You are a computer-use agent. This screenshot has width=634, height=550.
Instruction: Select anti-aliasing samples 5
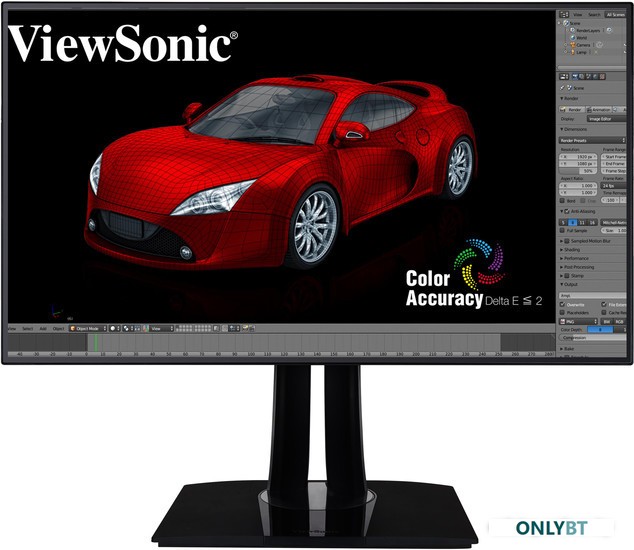point(563,222)
